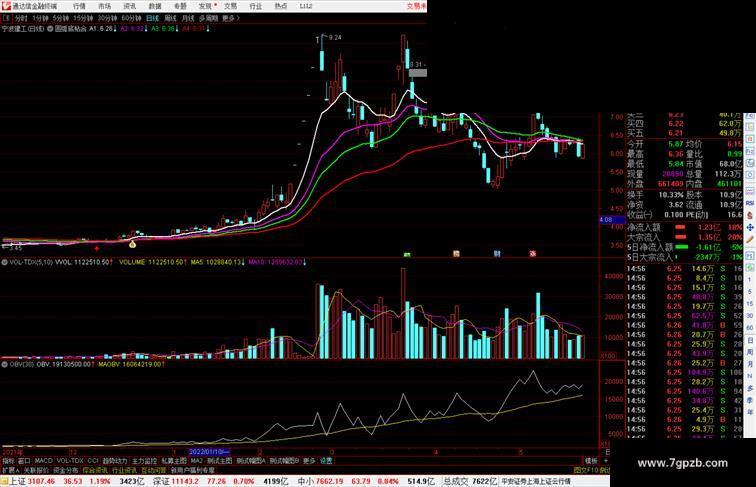Open the 多周期 view
Image resolution: width=756 pixels, height=487 pixels.
[x=208, y=18]
